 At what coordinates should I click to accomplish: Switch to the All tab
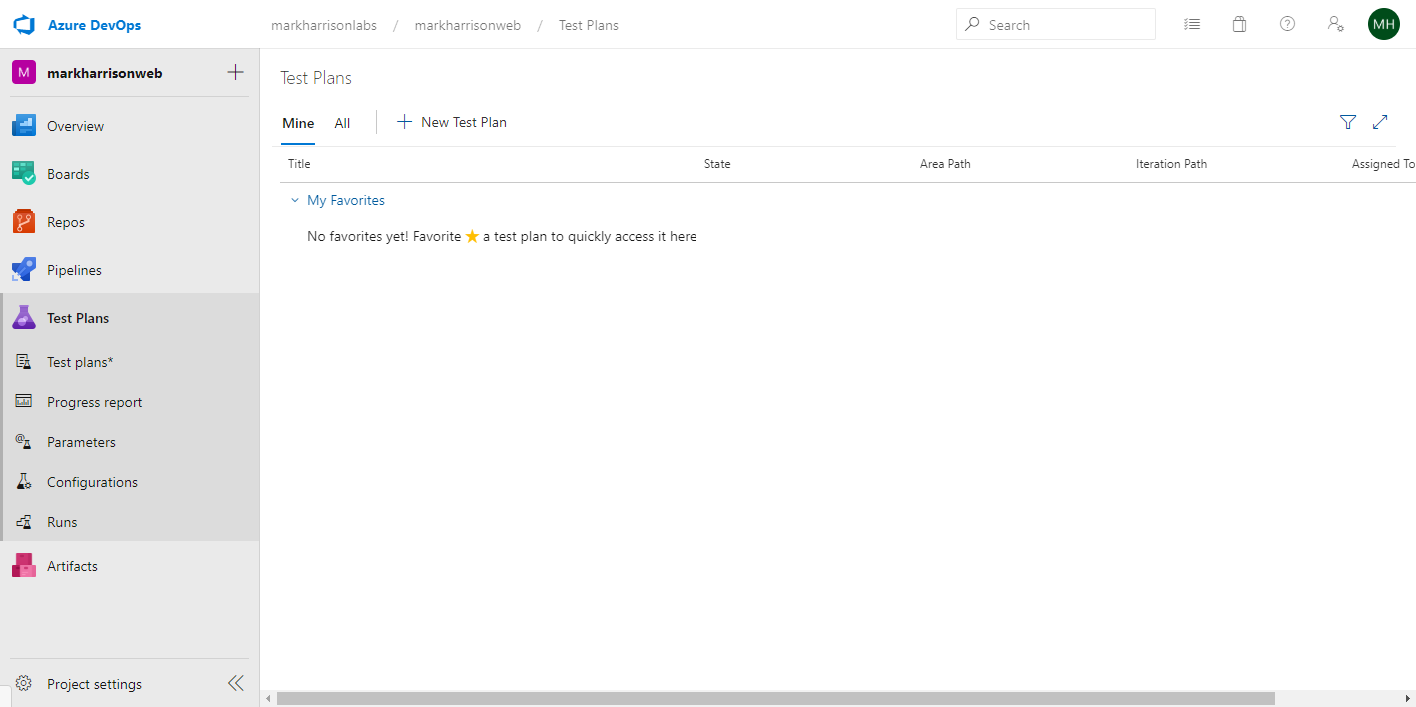click(x=342, y=123)
